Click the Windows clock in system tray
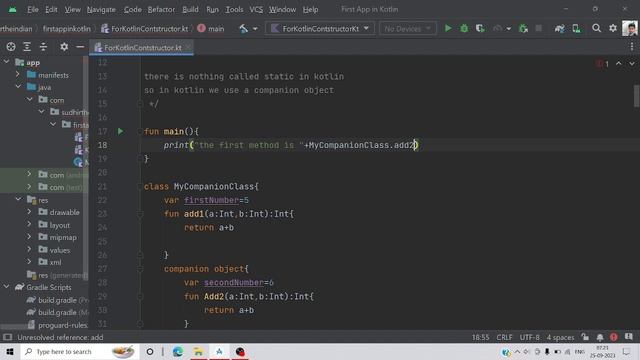Screen dimensions: 640x360 [602, 351]
